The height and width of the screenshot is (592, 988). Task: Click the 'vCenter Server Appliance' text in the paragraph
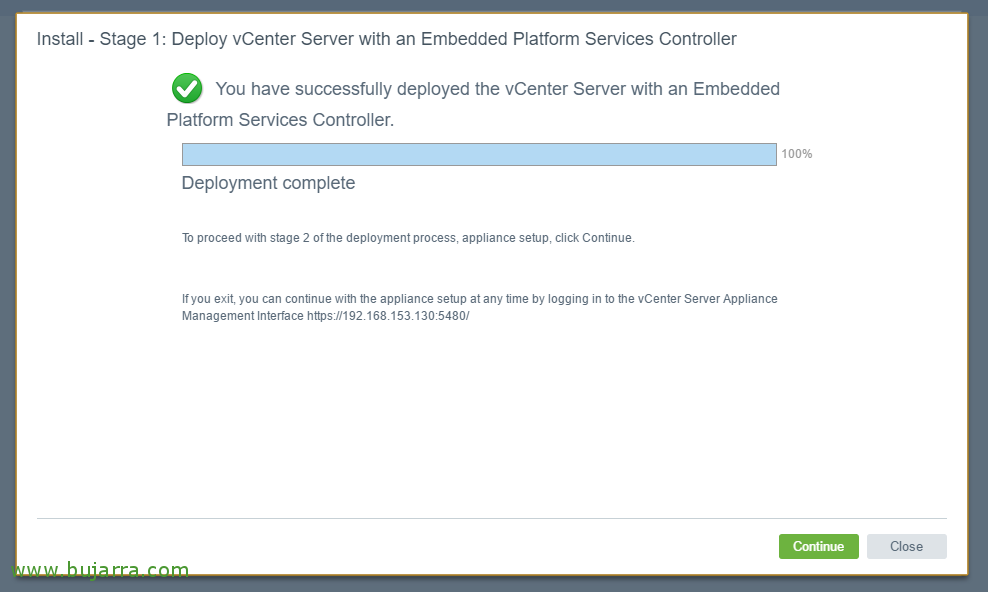point(708,299)
